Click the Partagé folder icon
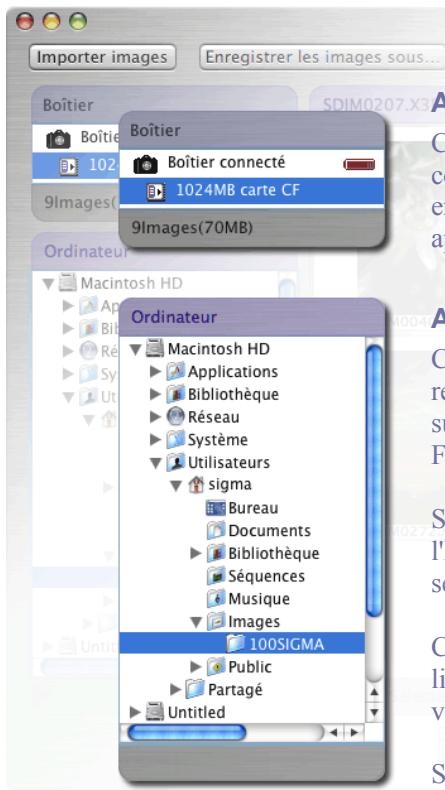Image resolution: width=445 pixels, height=790 pixels. (x=195, y=689)
